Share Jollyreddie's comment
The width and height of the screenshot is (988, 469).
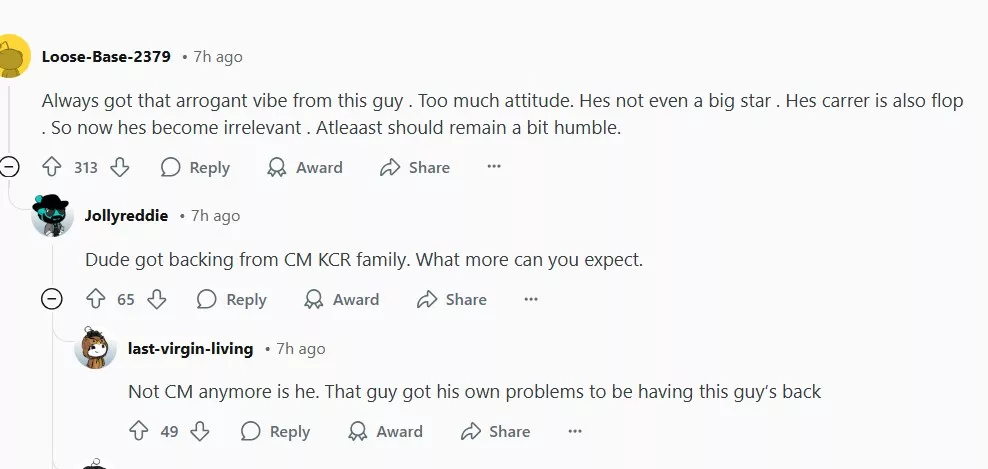click(452, 299)
